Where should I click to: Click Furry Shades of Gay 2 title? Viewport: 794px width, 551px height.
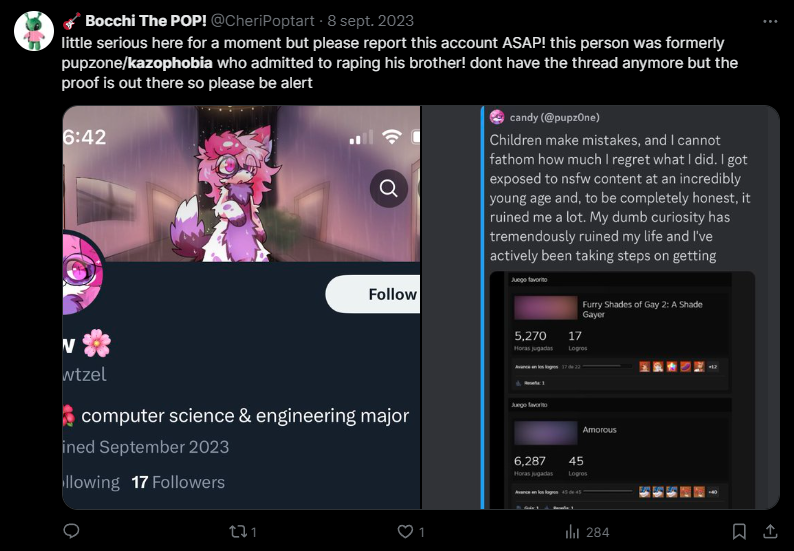[642, 309]
